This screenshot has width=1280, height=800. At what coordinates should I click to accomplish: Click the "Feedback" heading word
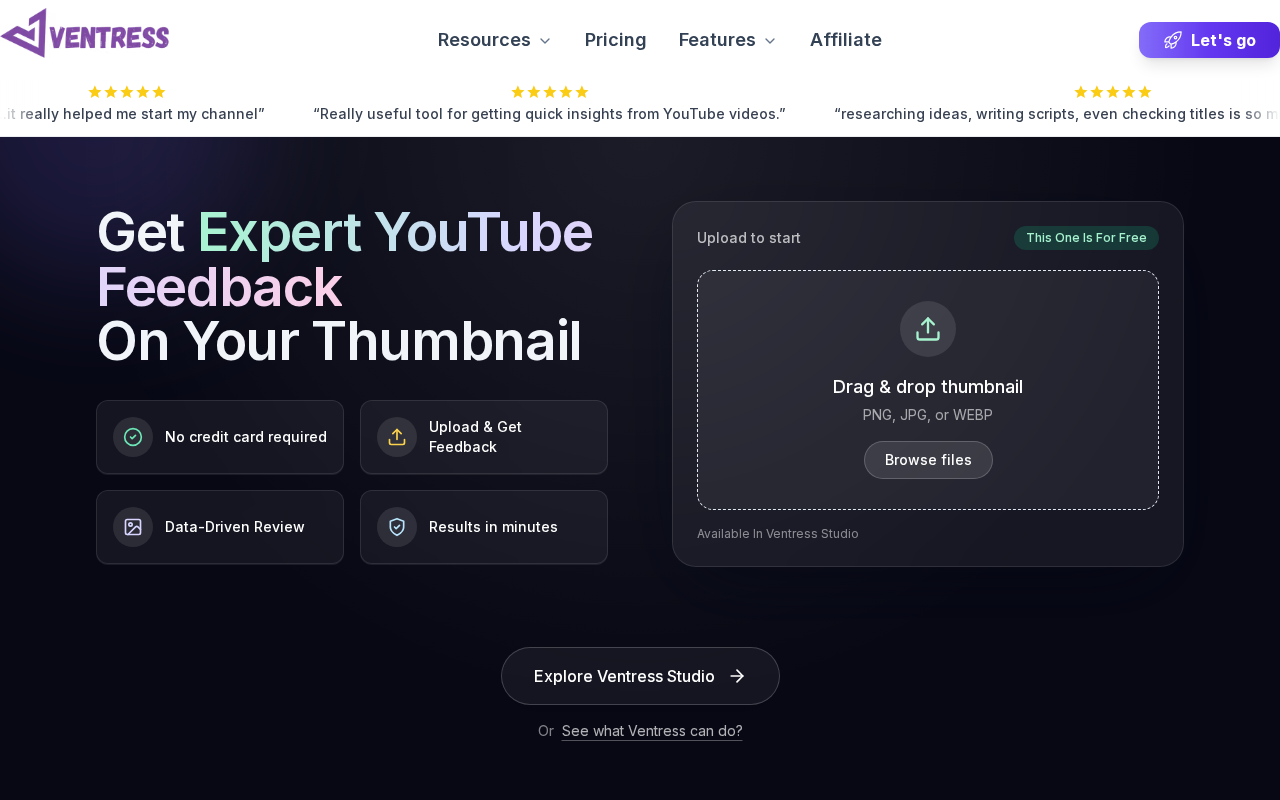pos(220,287)
